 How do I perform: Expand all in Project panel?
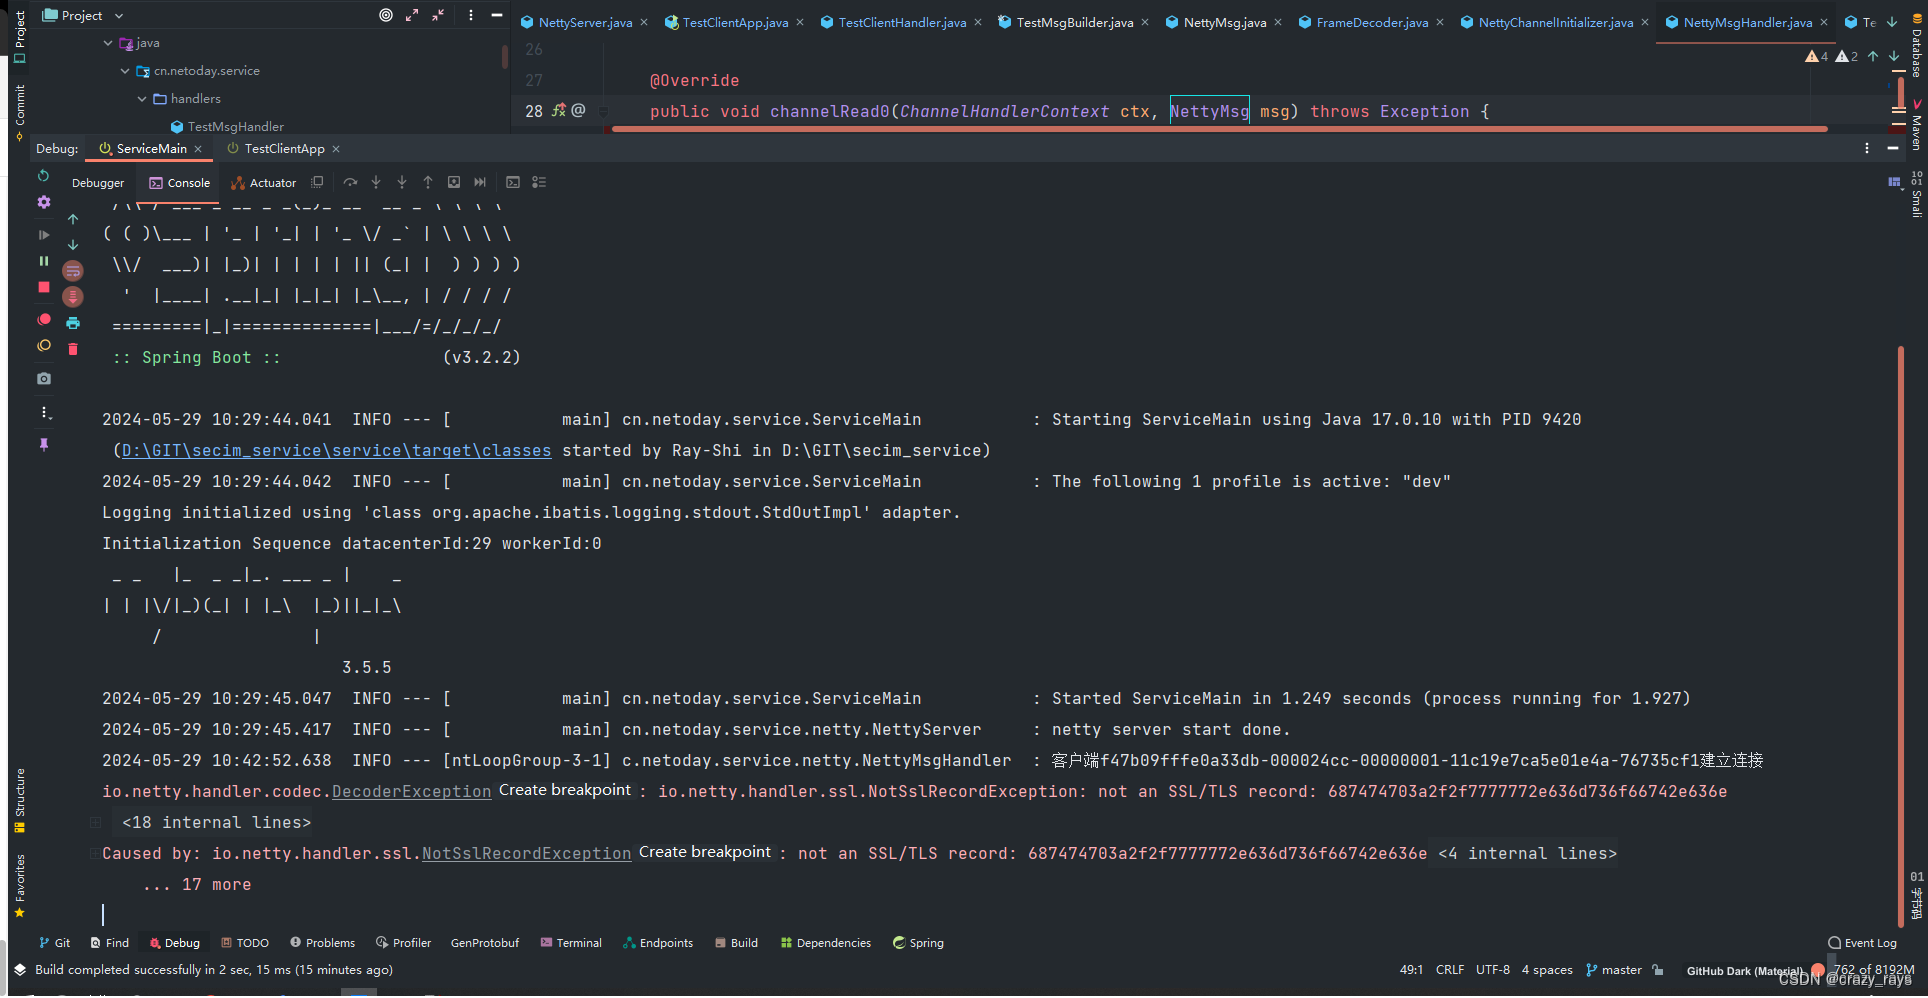pyautogui.click(x=412, y=15)
